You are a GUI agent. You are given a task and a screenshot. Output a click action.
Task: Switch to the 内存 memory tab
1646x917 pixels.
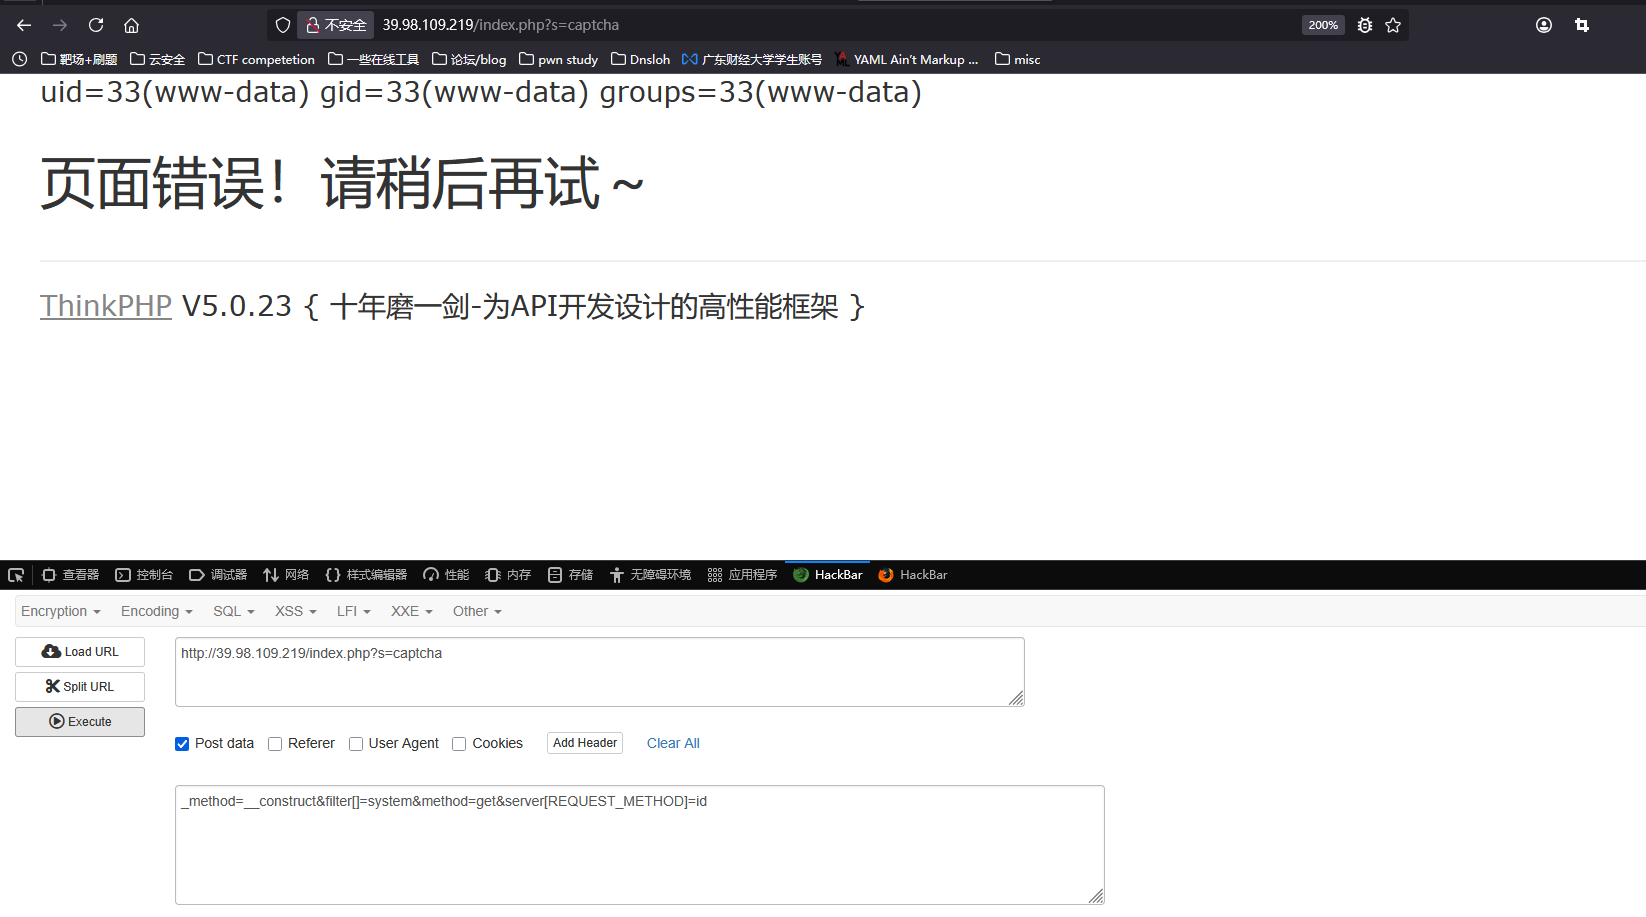(x=508, y=575)
